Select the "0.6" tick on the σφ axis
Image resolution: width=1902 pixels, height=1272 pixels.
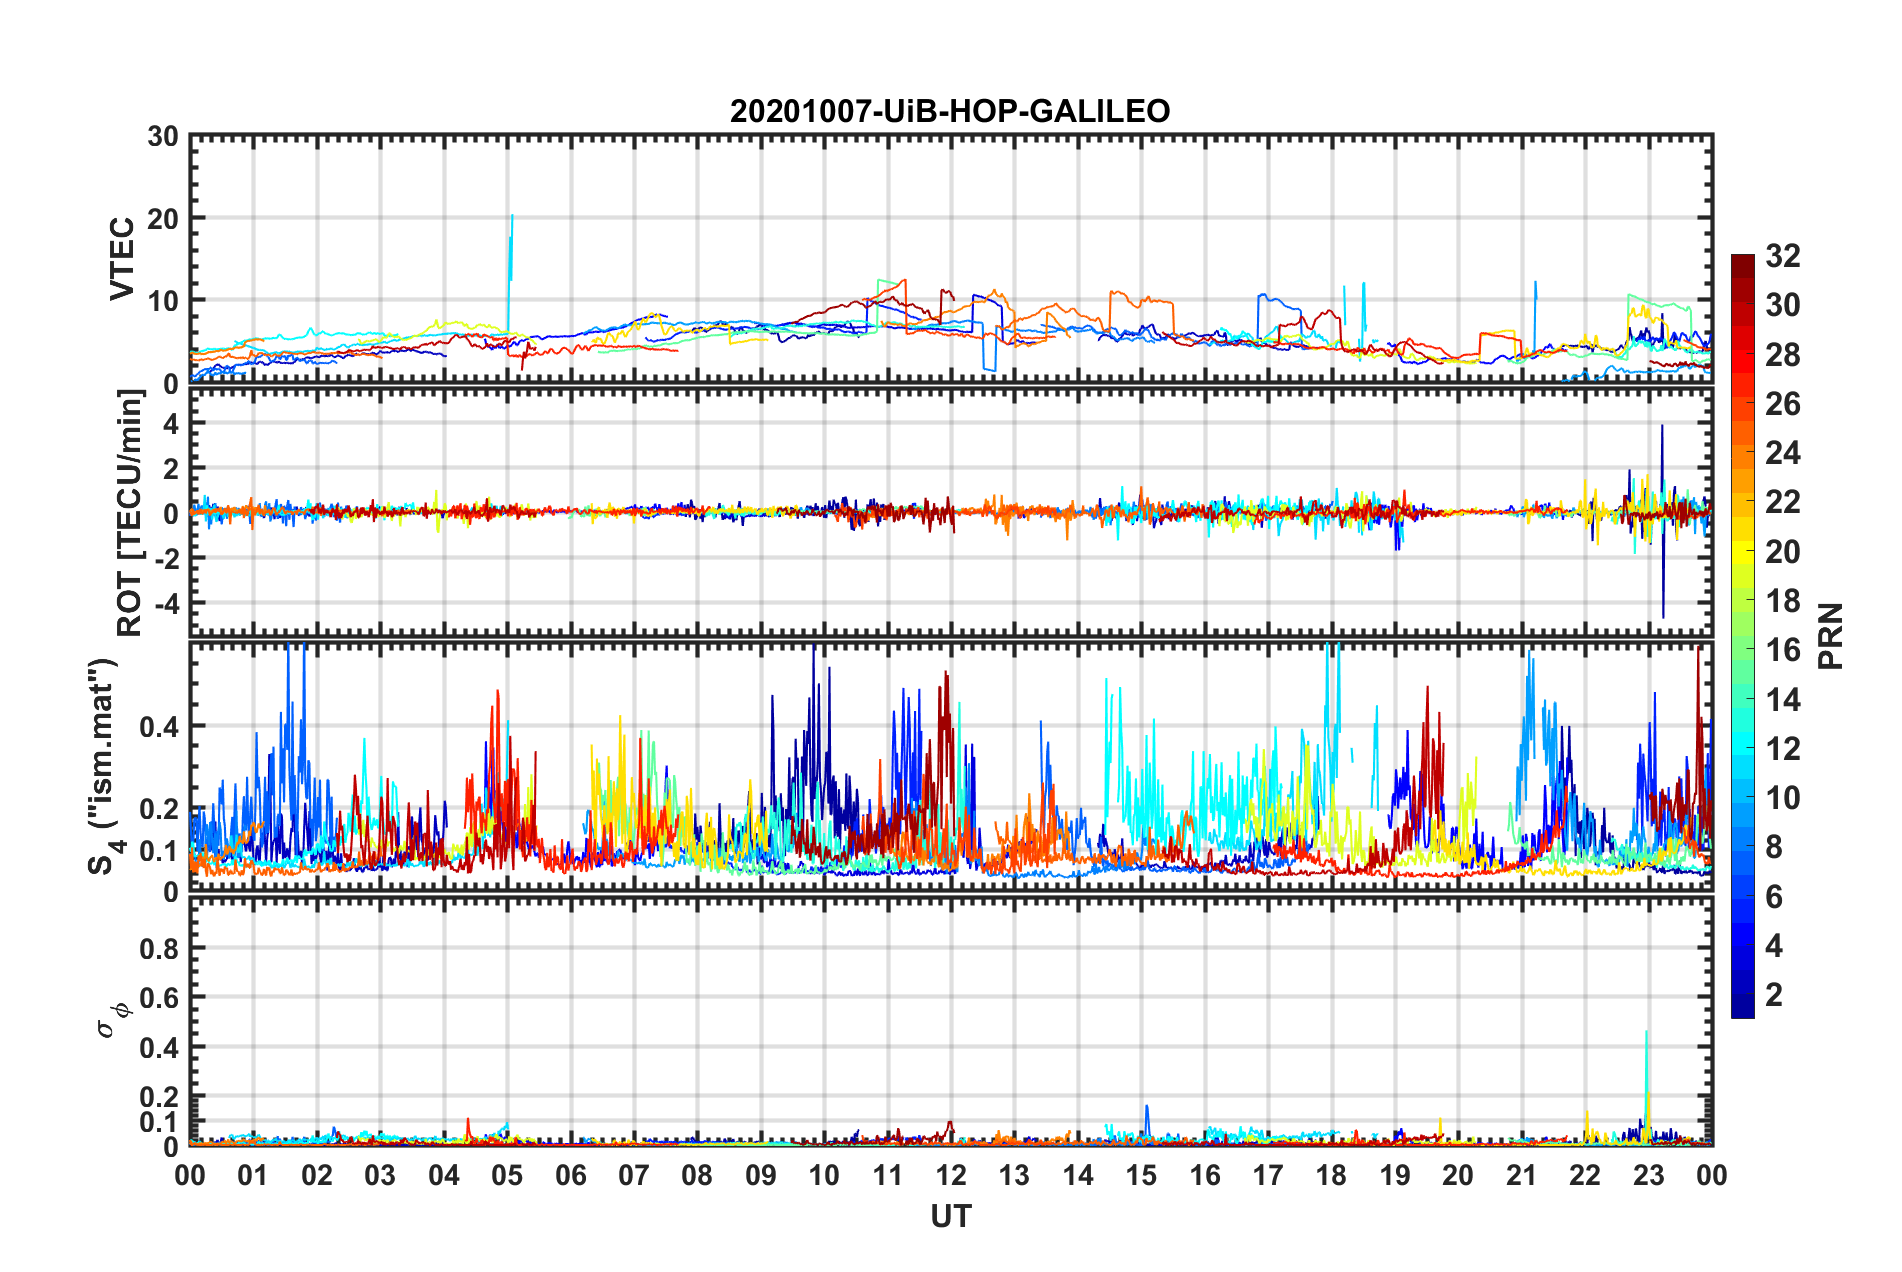point(160,998)
